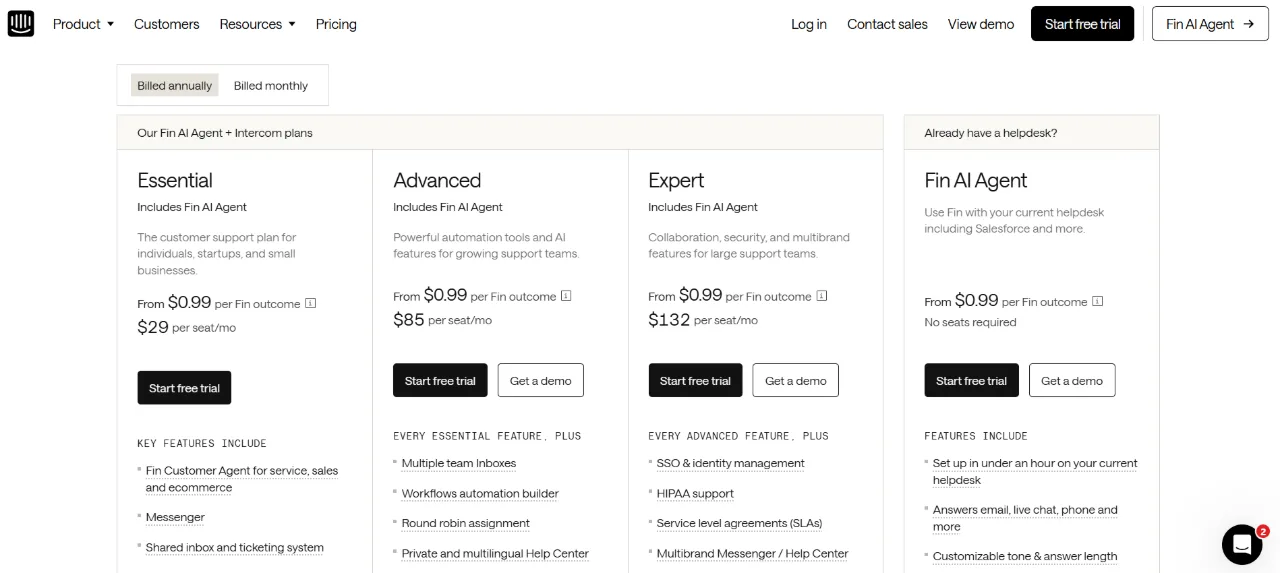Click the Essential plan heading
This screenshot has height=573, width=1280.
click(x=175, y=180)
